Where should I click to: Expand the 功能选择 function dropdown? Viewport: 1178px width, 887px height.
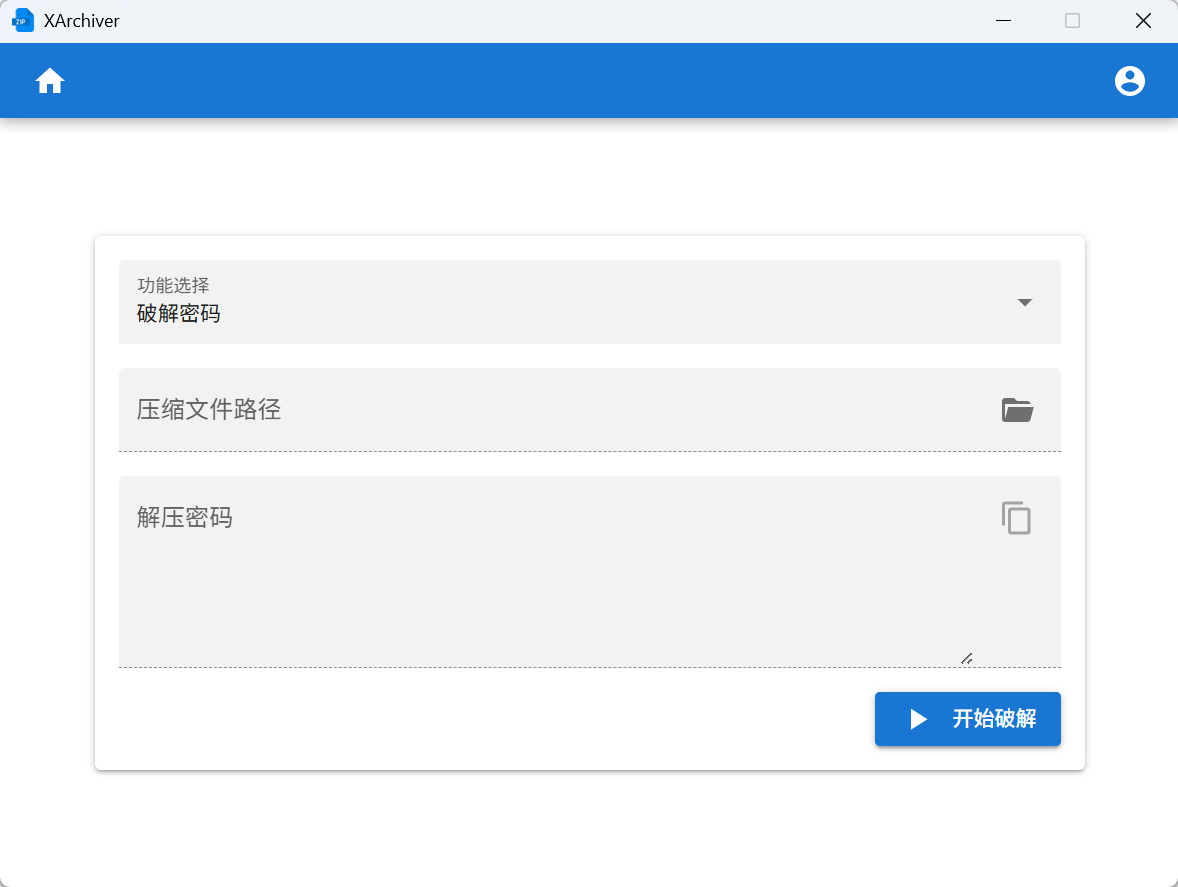tap(590, 302)
